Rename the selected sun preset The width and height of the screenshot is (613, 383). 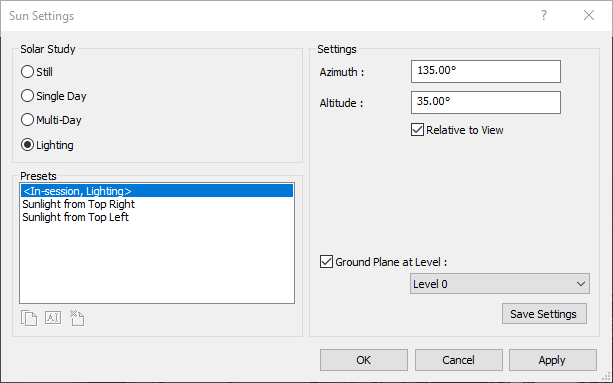click(53, 317)
